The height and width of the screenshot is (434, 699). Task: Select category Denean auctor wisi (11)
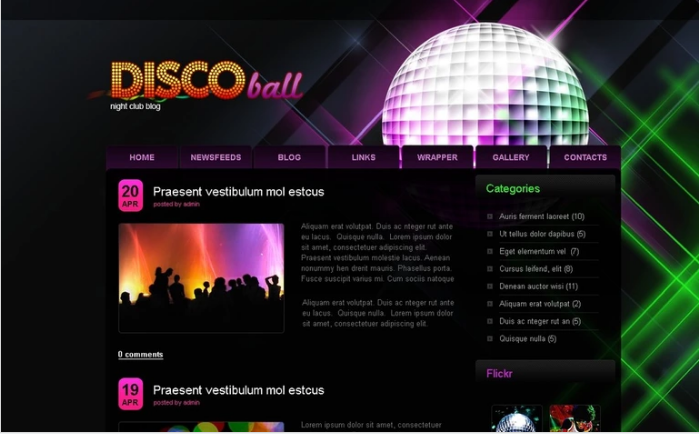[539, 286]
